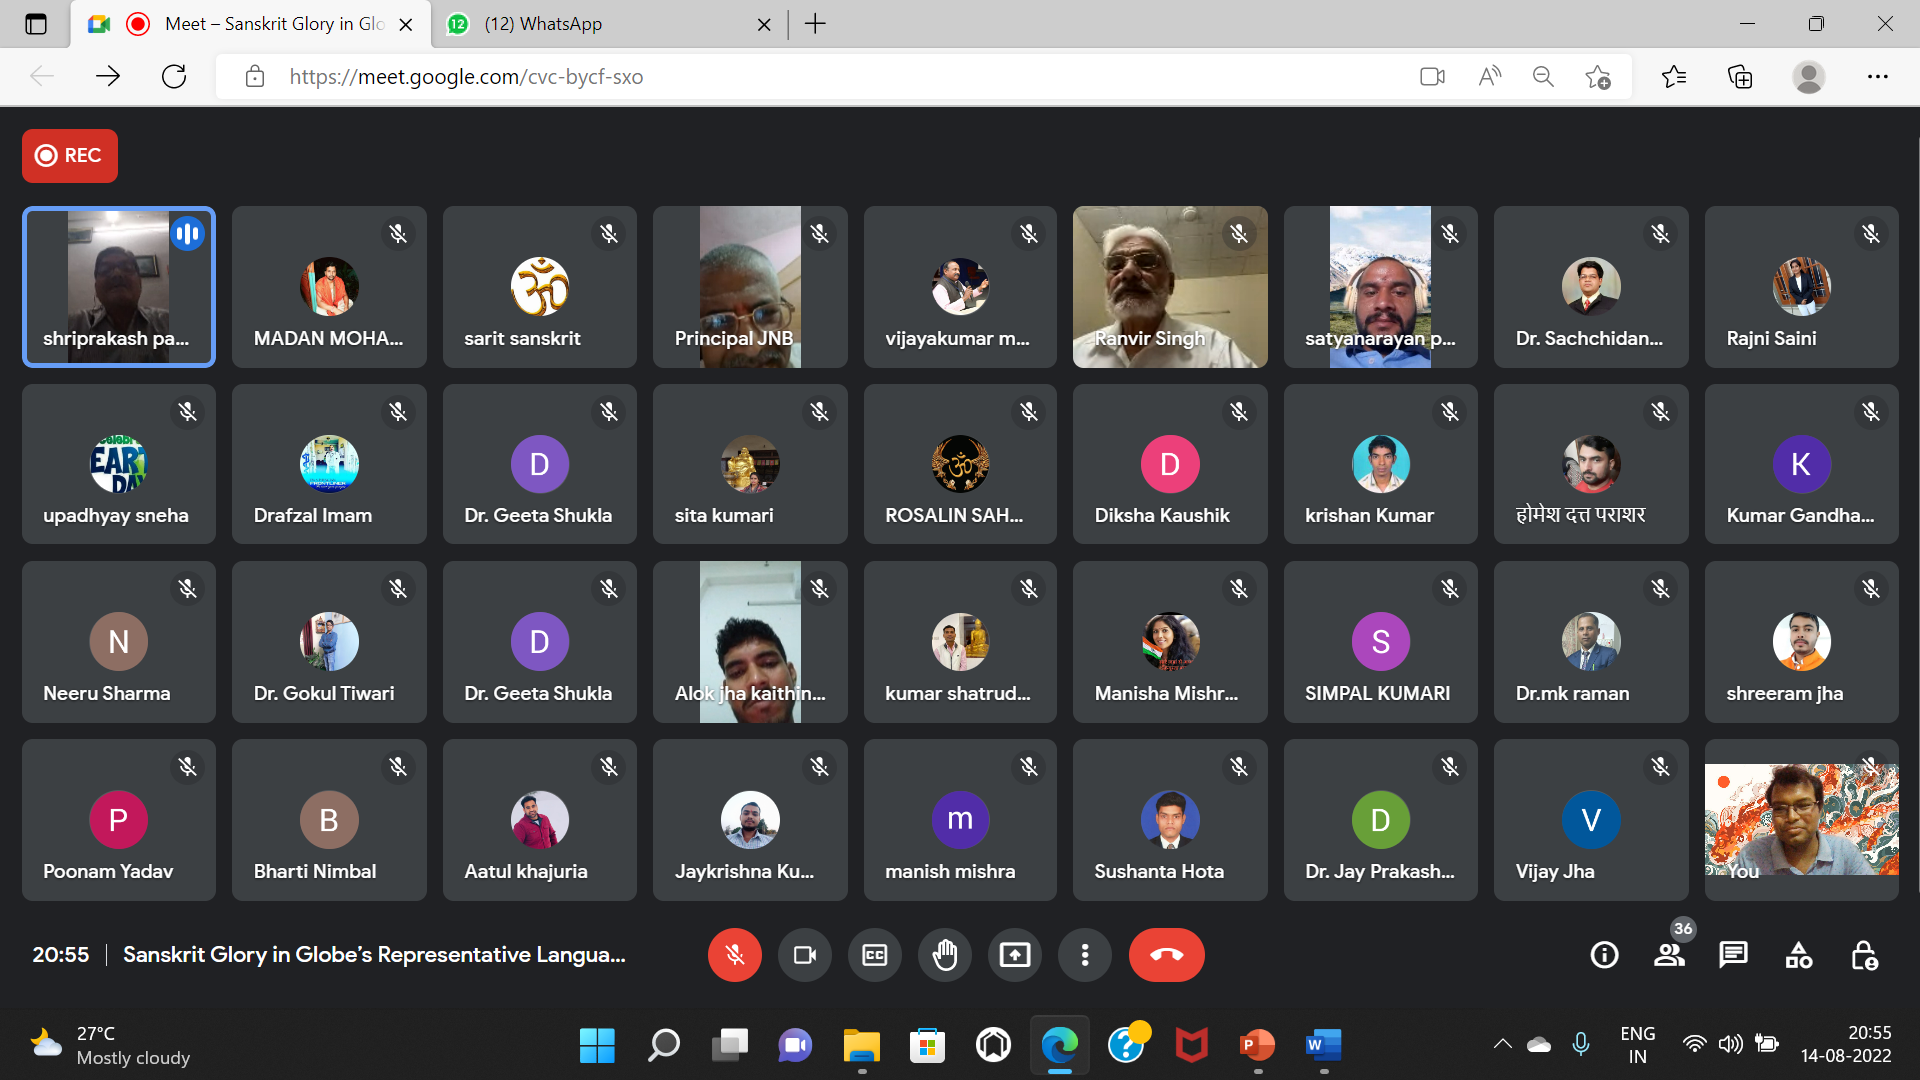The height and width of the screenshot is (1080, 1920).
Task: Open more options three-dot menu
Action: [1084, 955]
